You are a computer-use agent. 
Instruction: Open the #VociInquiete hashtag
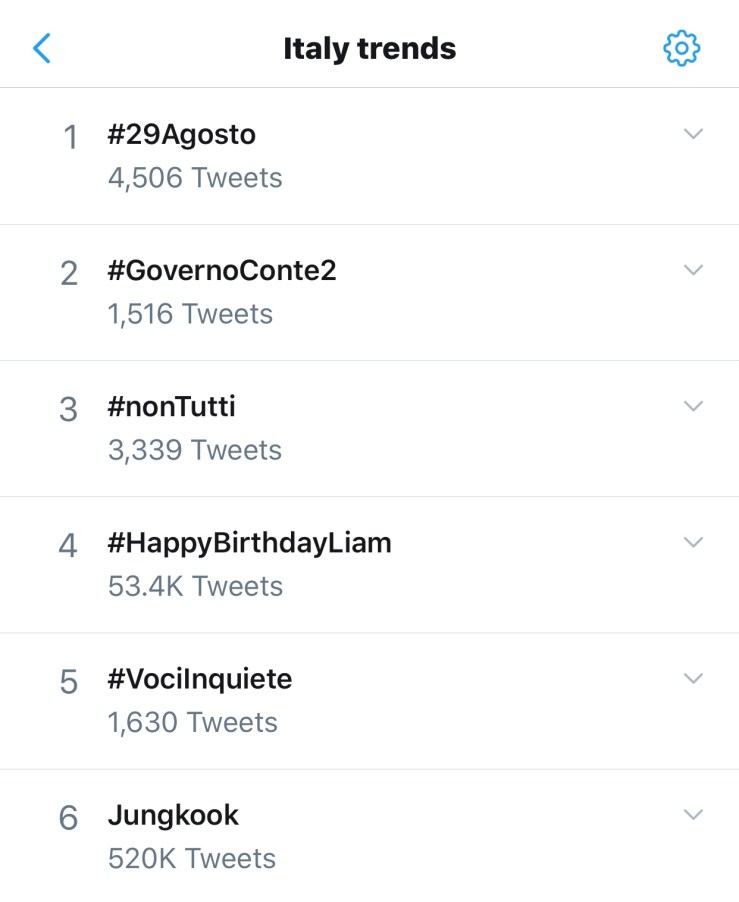point(199,679)
